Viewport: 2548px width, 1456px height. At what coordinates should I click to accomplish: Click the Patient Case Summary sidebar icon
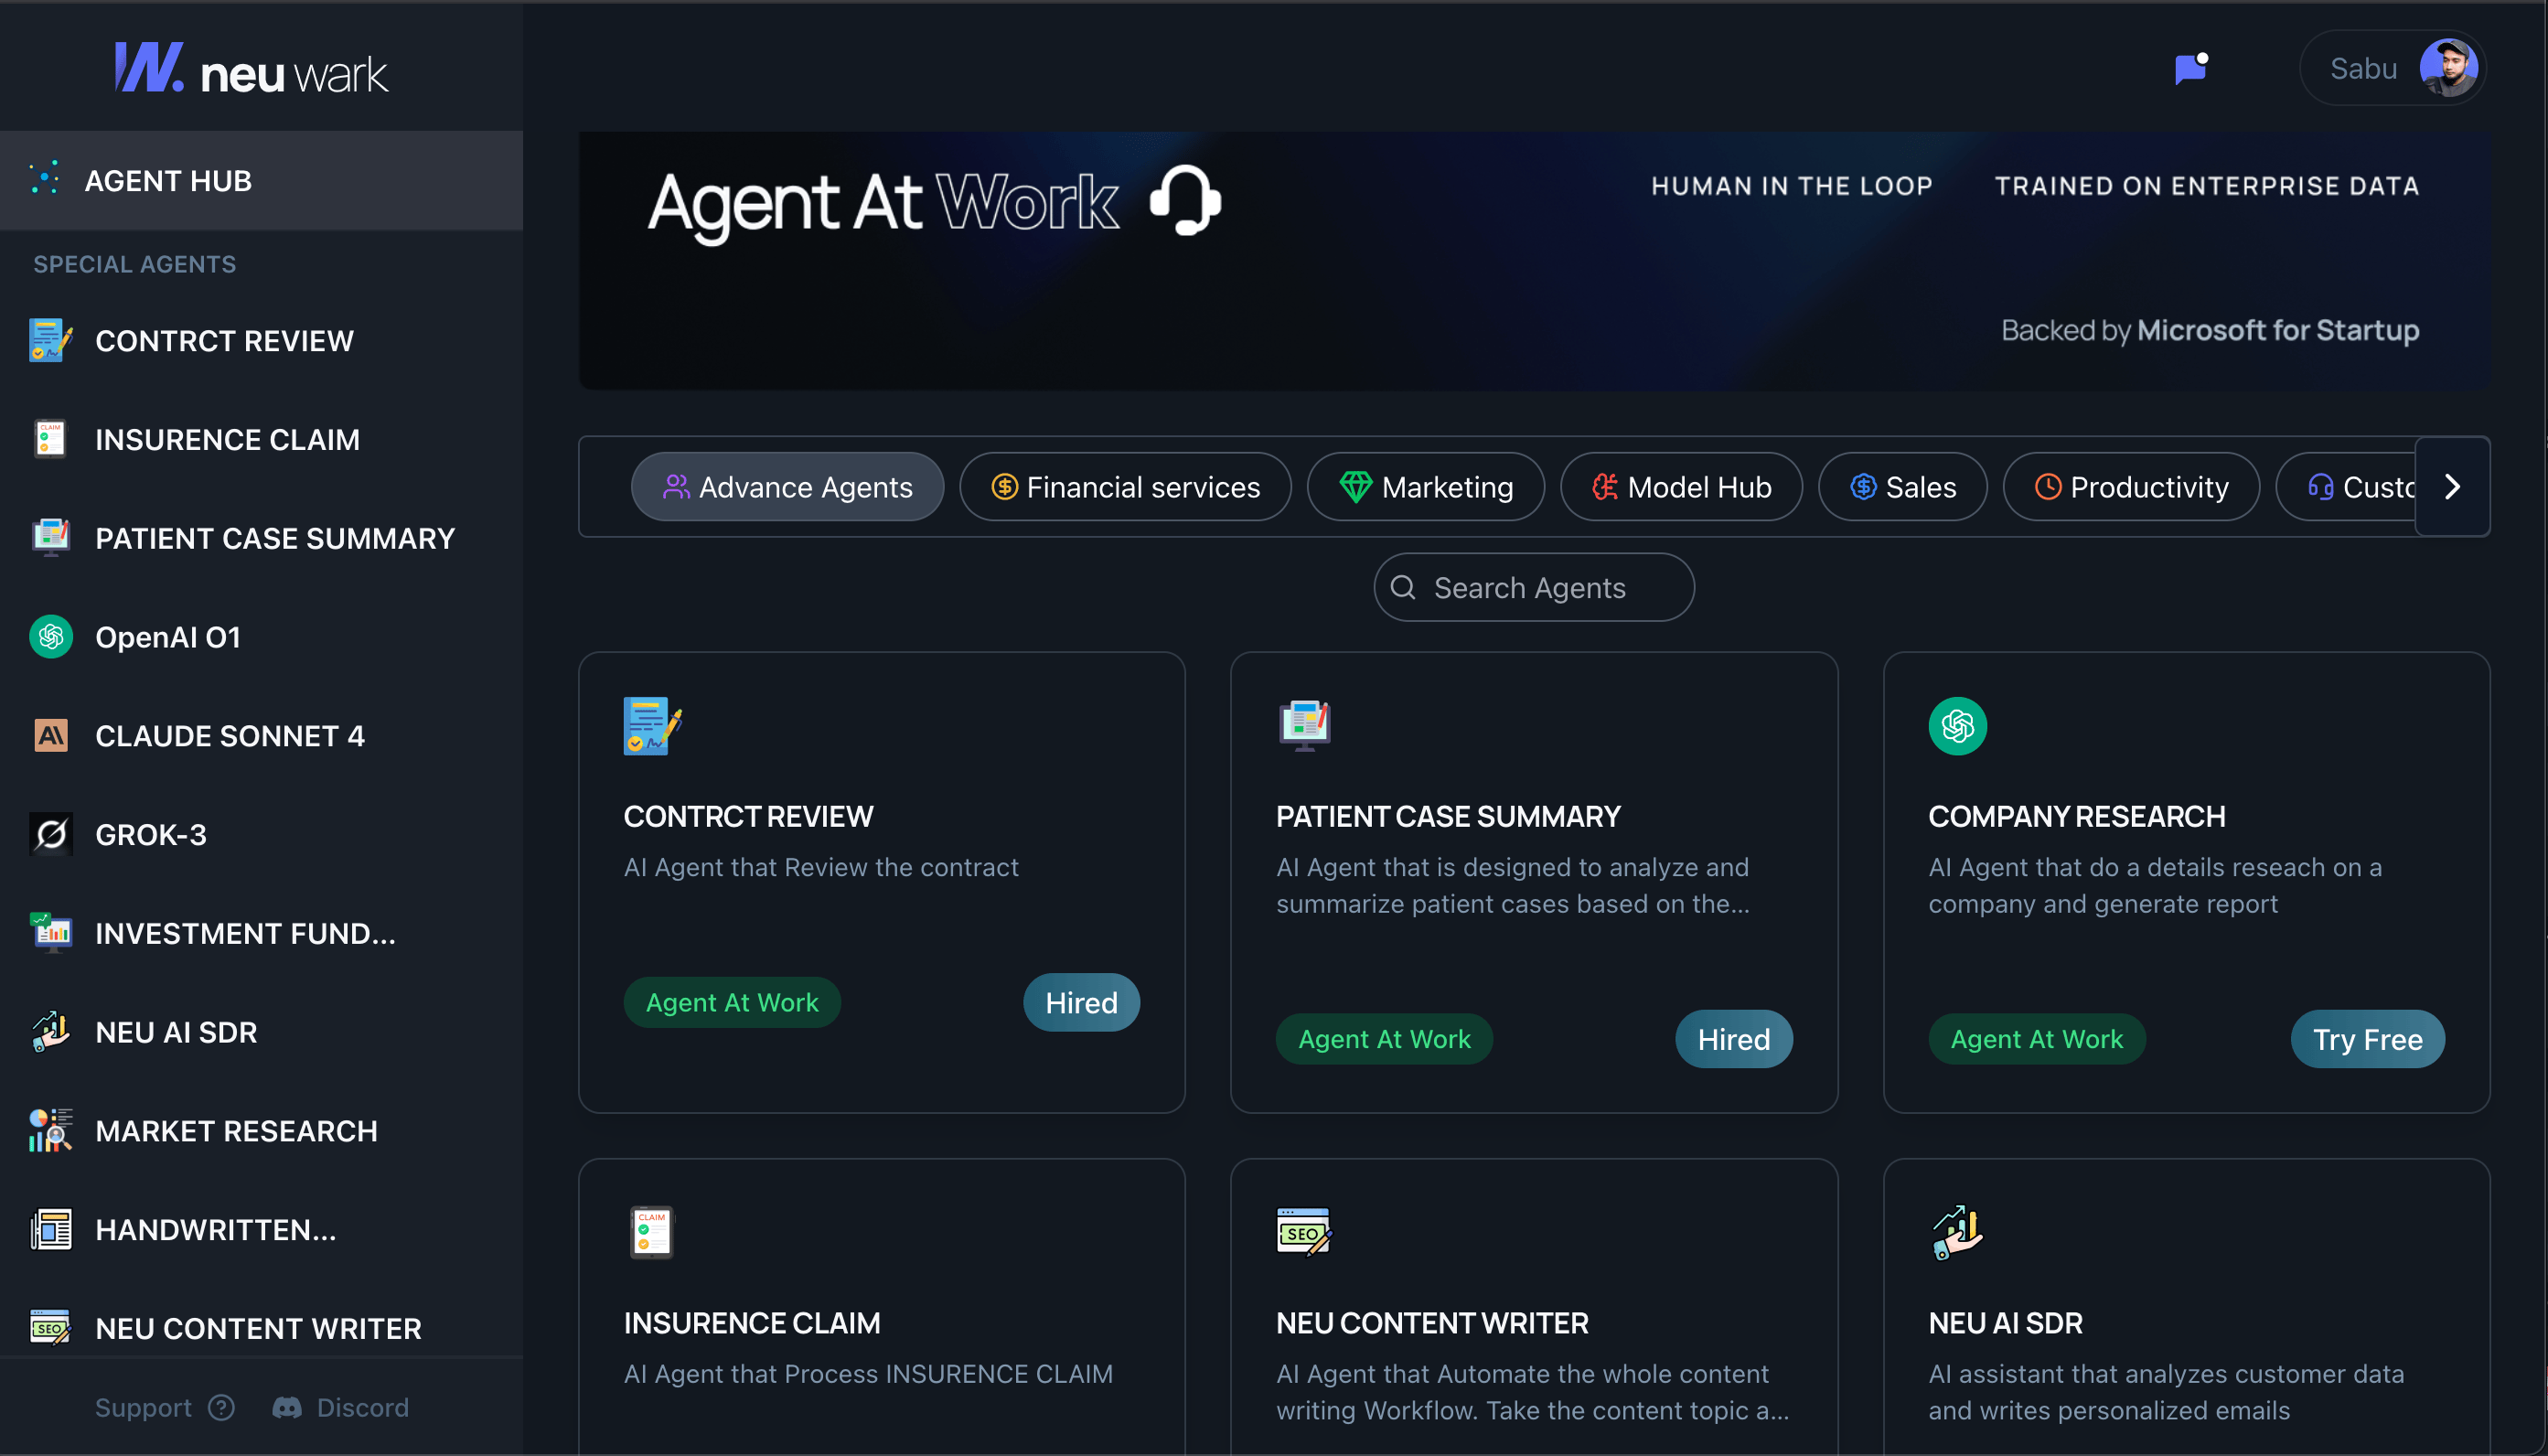click(x=51, y=537)
